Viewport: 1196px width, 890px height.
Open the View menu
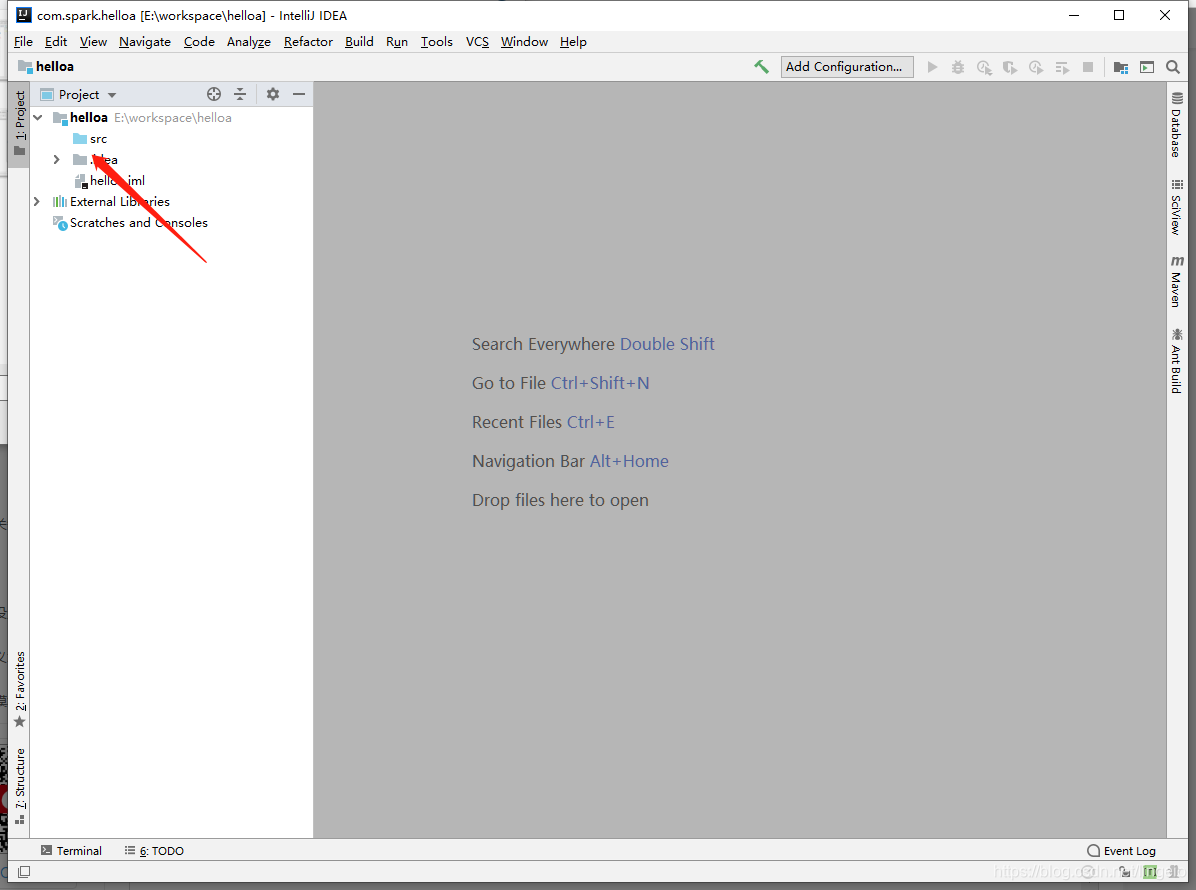93,42
